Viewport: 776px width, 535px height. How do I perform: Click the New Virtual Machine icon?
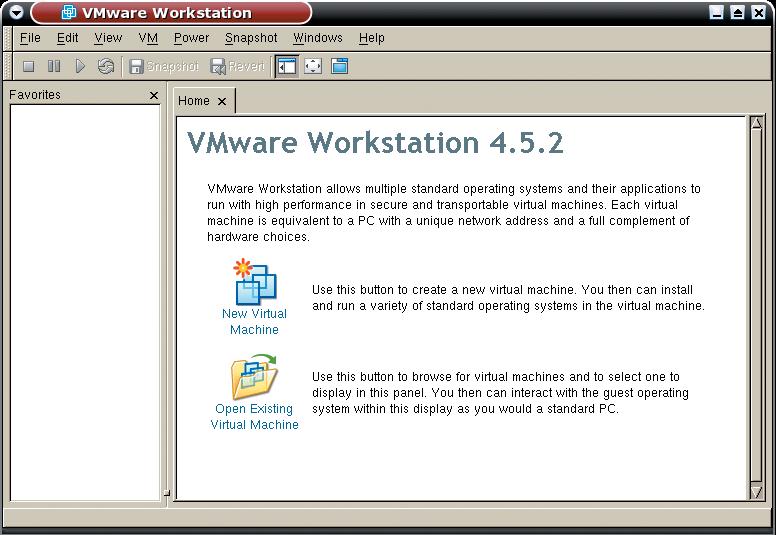pos(255,281)
